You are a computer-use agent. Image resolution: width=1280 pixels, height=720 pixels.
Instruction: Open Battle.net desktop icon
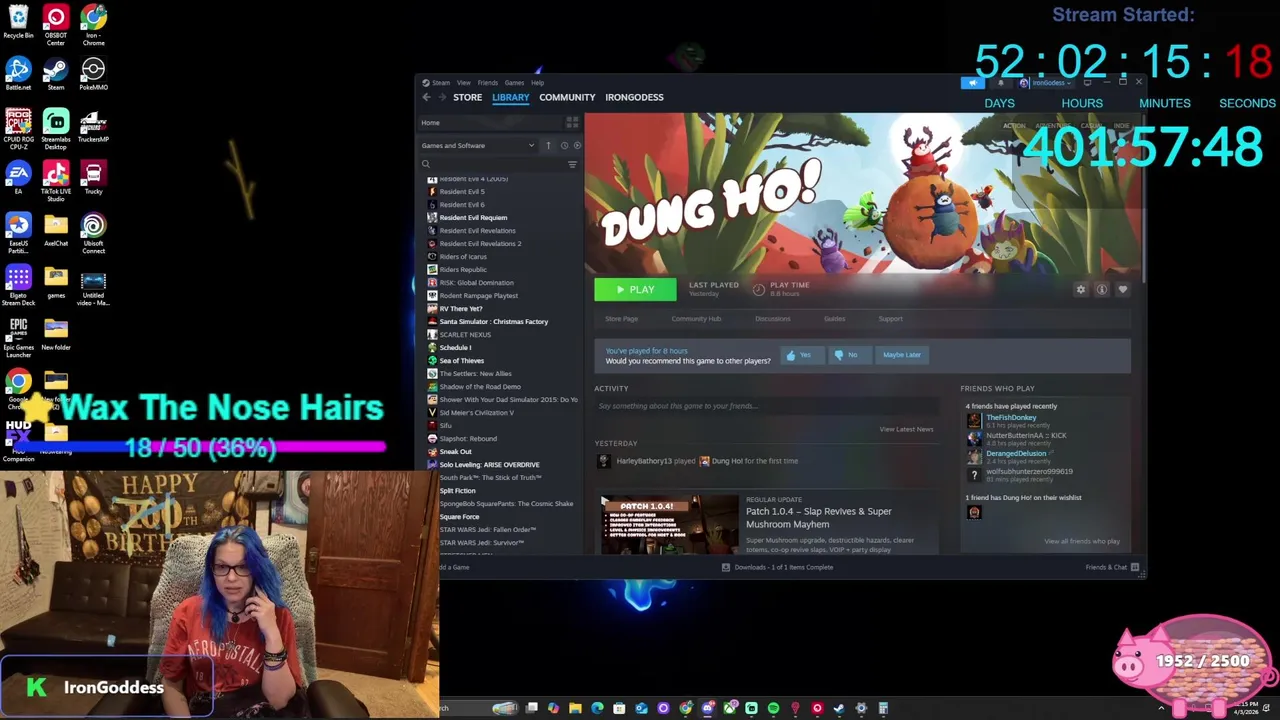(x=18, y=74)
